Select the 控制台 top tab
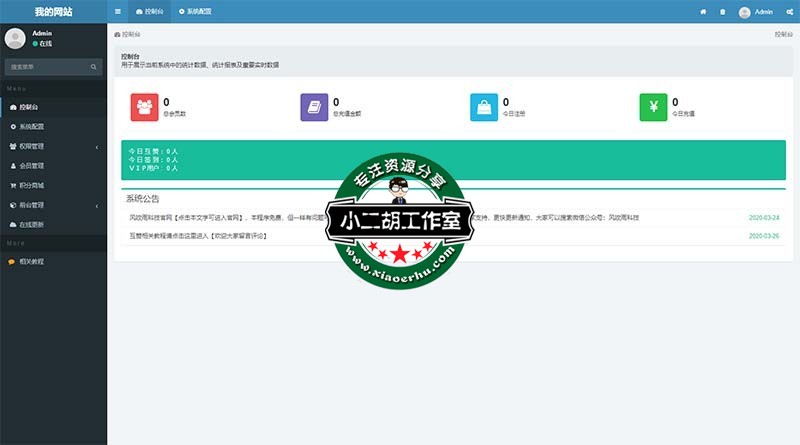The width and height of the screenshot is (800, 445). (x=149, y=12)
